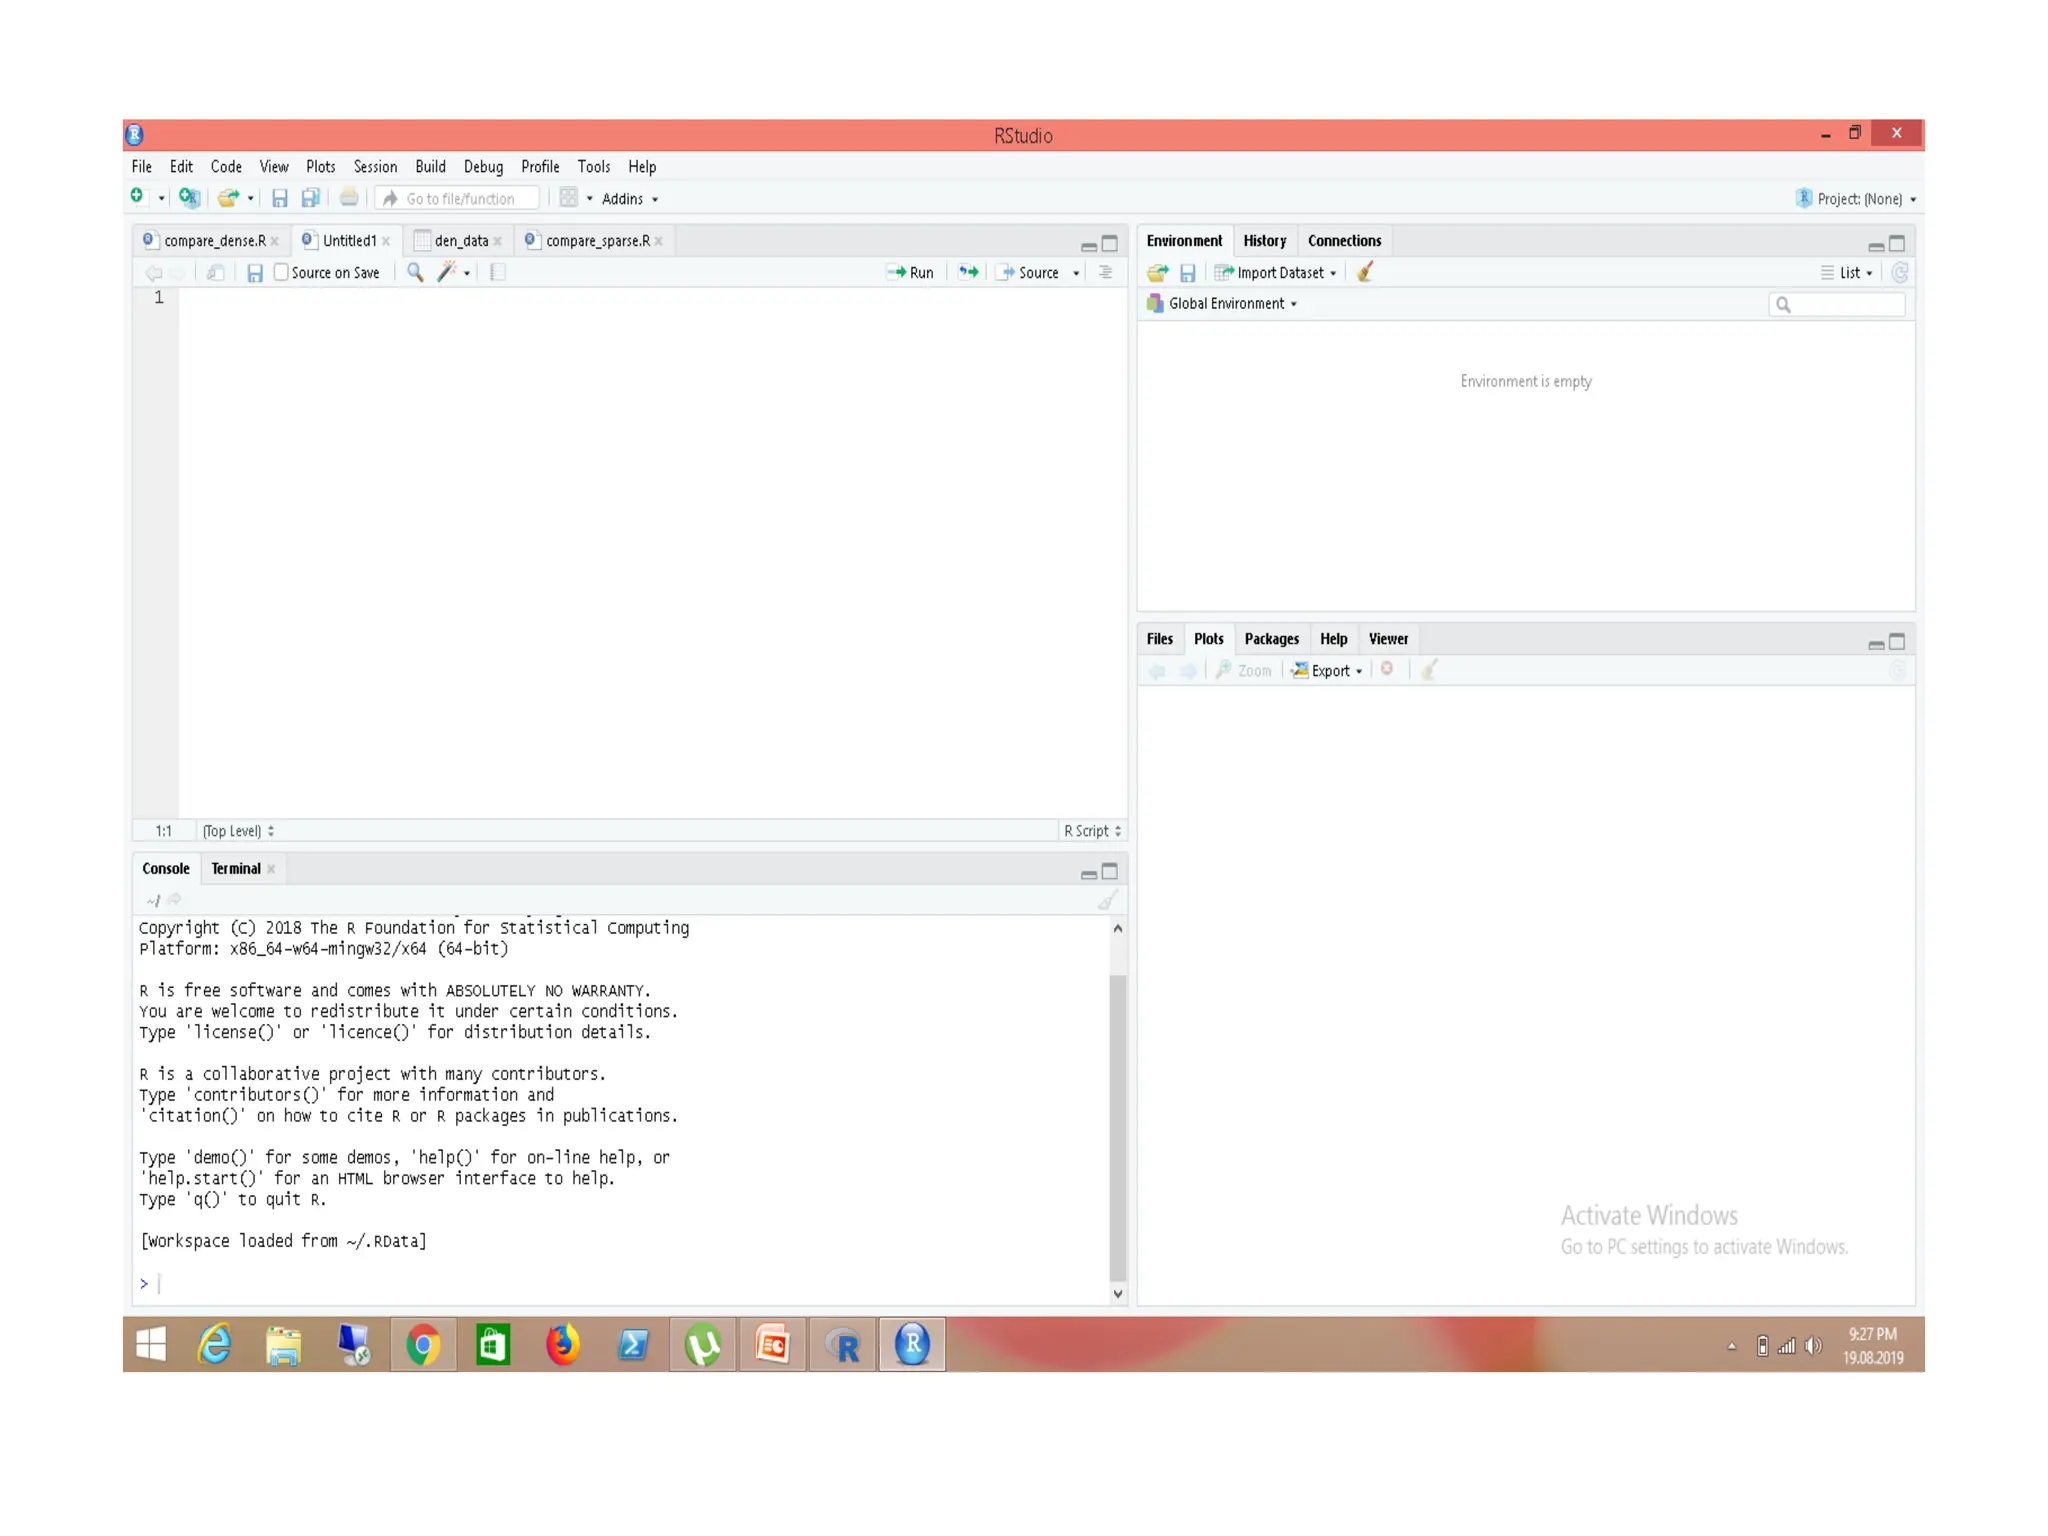Clear workspace objects with broom icon

tap(1365, 272)
